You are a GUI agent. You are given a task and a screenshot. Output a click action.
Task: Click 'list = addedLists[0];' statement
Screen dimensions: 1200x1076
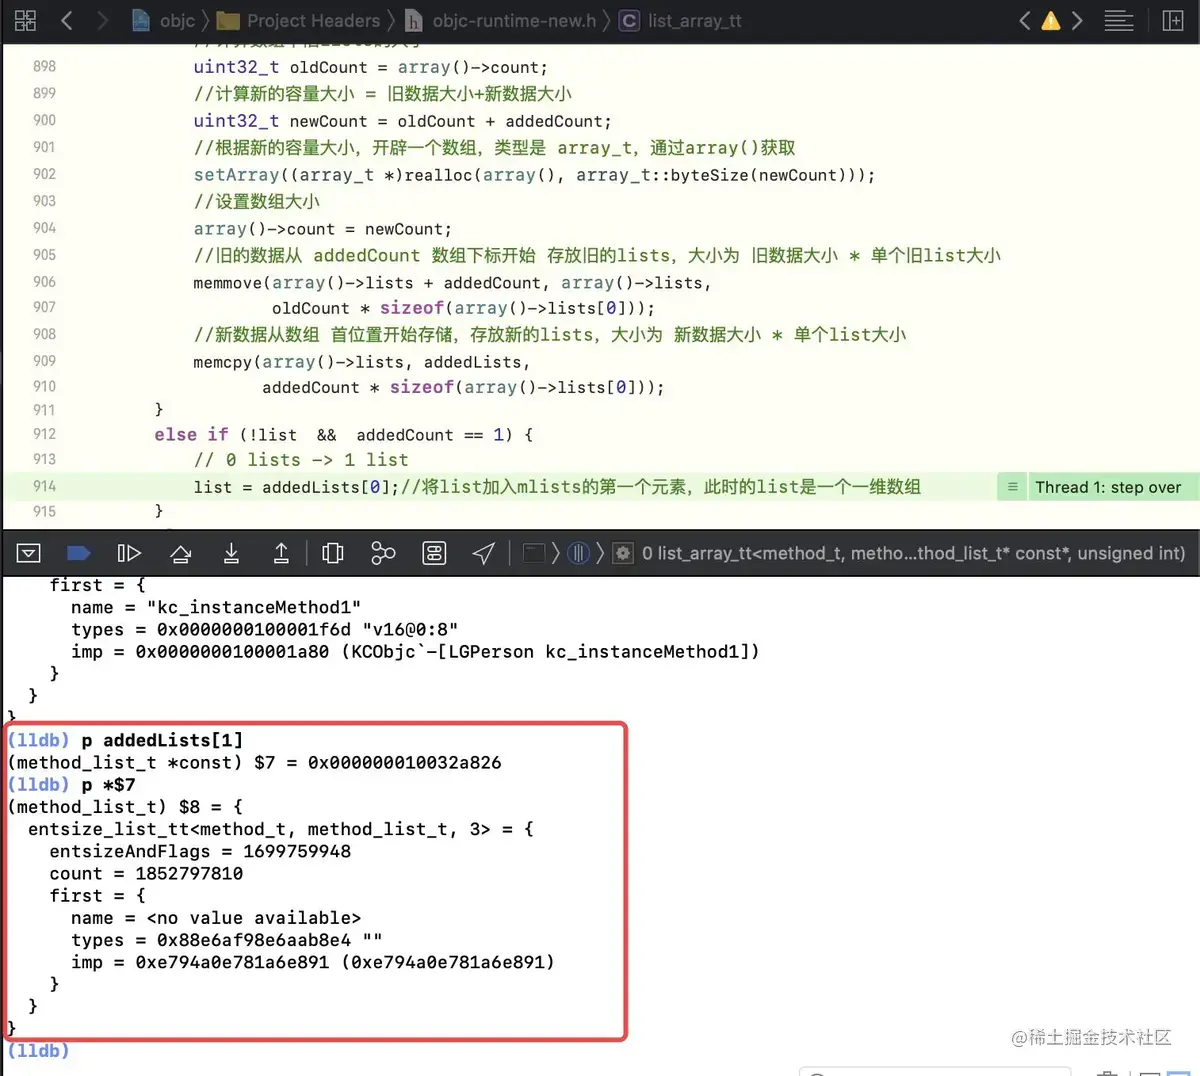(x=297, y=487)
